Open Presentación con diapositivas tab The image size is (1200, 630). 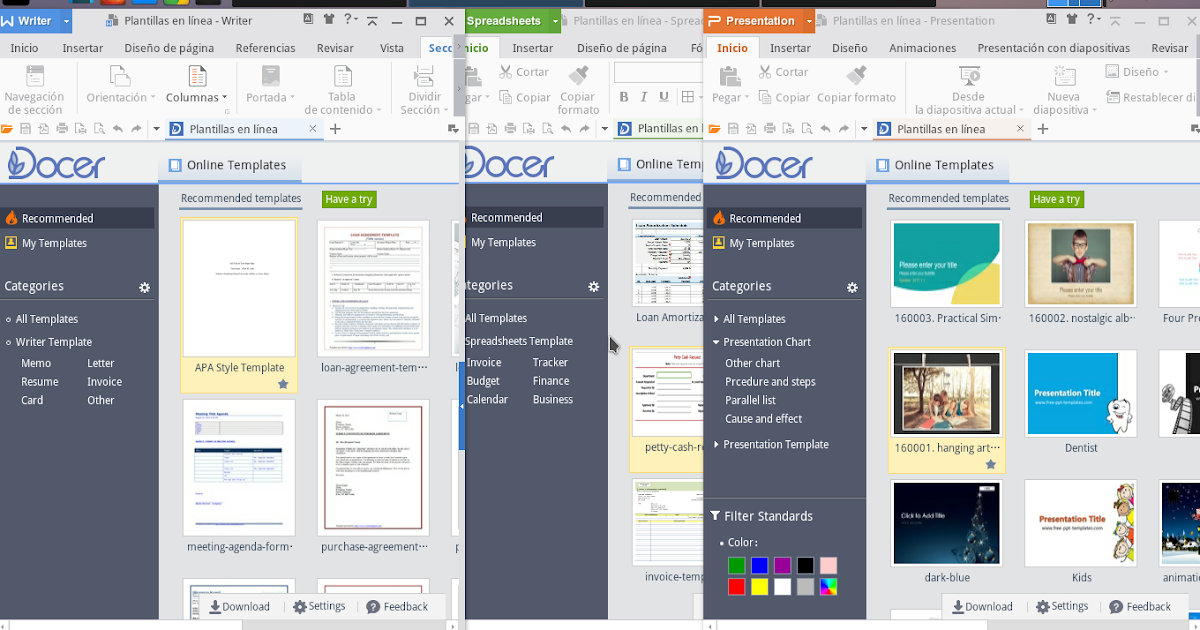click(1054, 48)
